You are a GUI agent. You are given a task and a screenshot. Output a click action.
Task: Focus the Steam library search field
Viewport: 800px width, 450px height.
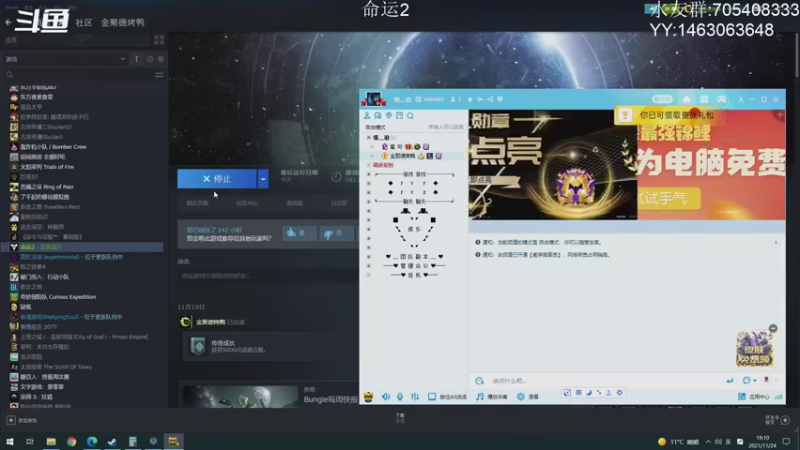[x=79, y=75]
